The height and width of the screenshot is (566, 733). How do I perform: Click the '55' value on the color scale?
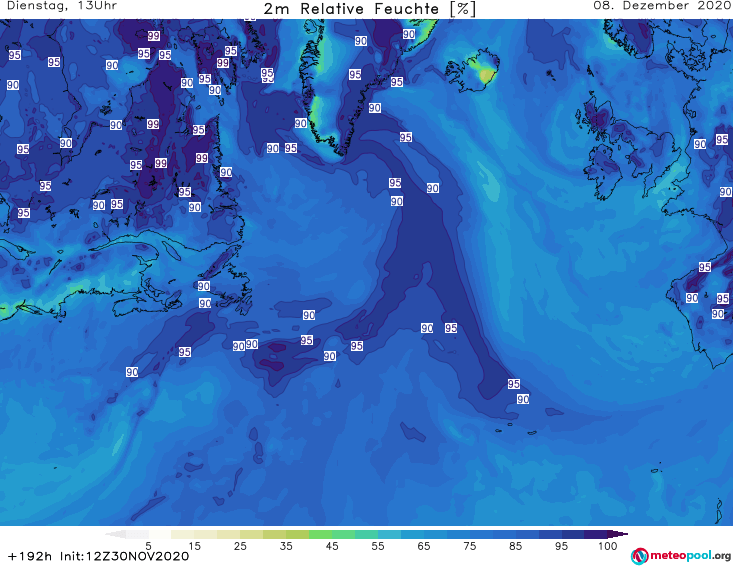tap(378, 546)
